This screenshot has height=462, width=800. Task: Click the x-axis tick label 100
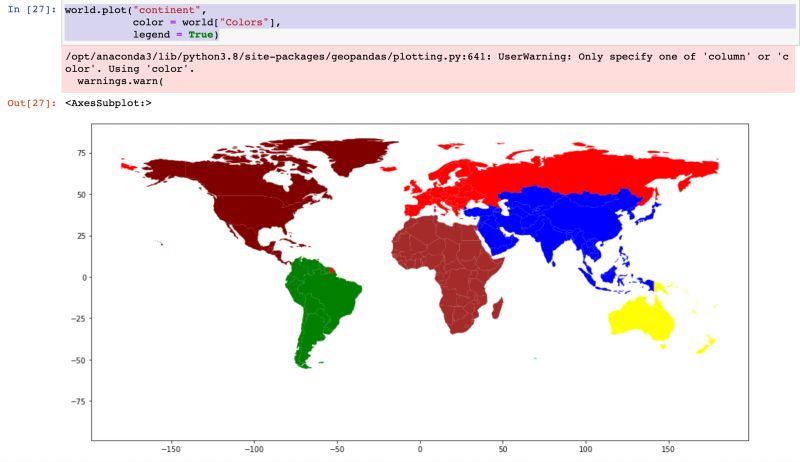tap(585, 449)
